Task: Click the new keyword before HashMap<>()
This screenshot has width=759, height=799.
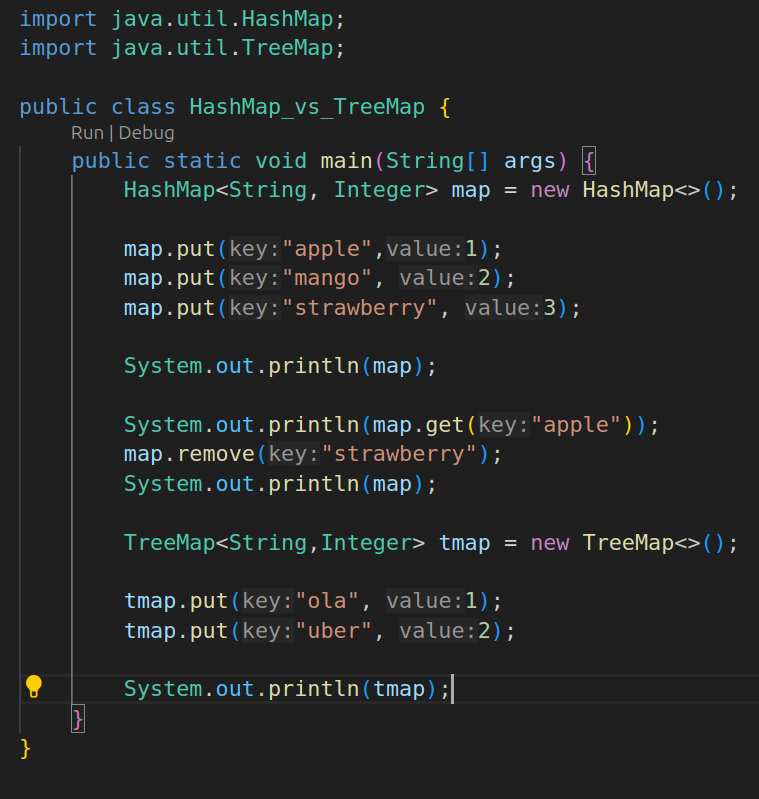Action: (x=550, y=190)
